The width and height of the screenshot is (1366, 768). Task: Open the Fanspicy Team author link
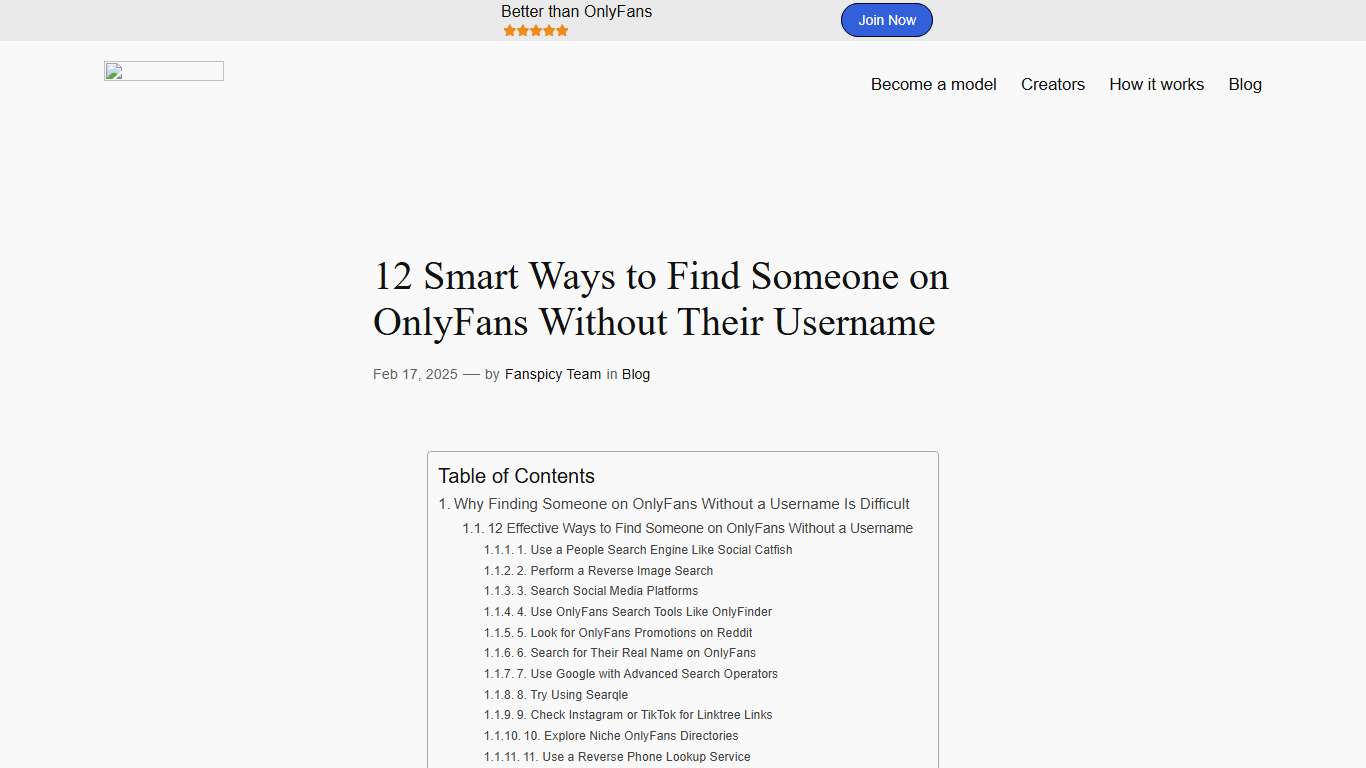tap(553, 374)
